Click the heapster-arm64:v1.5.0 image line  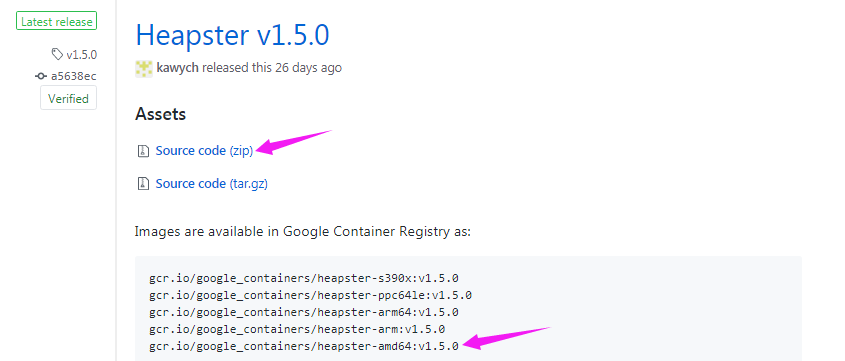(304, 312)
